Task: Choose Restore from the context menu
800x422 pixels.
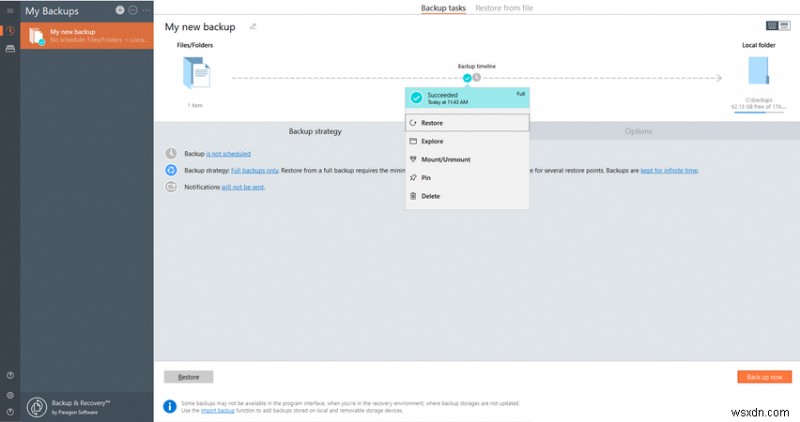Action: [x=467, y=123]
